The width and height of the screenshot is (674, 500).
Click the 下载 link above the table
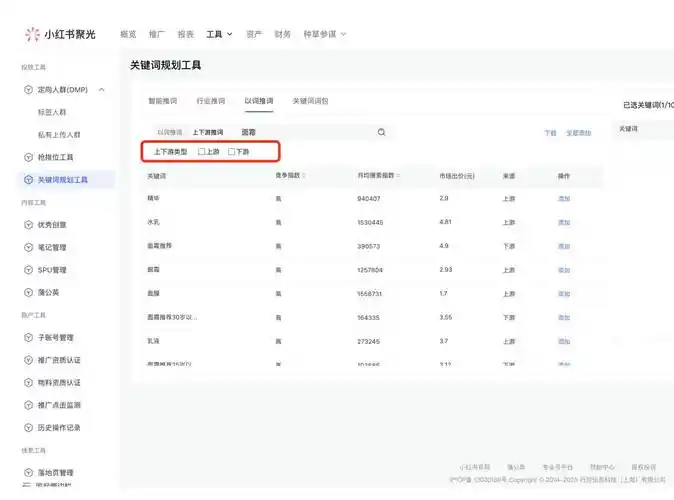[x=550, y=133]
